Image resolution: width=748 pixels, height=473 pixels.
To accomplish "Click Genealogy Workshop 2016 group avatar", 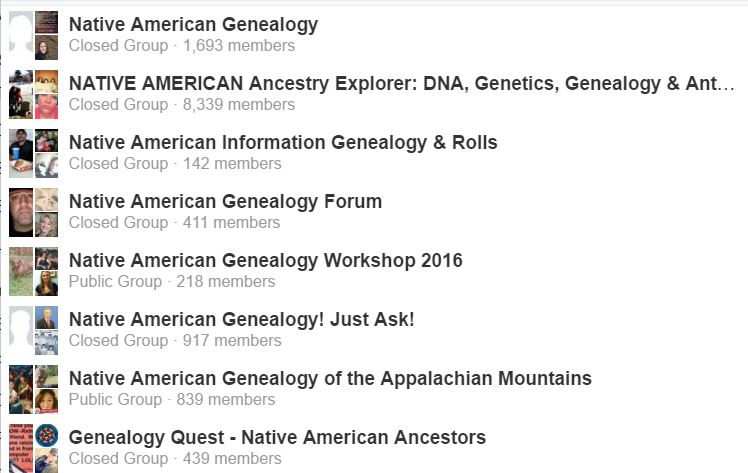I will click(x=33, y=271).
